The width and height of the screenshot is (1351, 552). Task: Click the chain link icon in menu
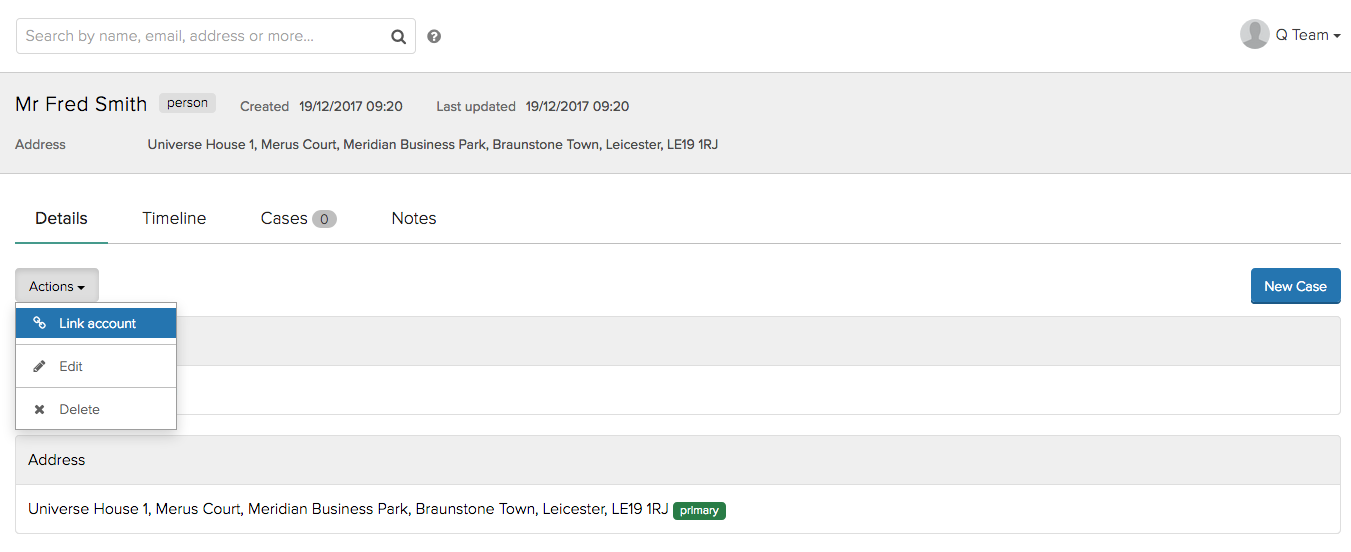(40, 323)
